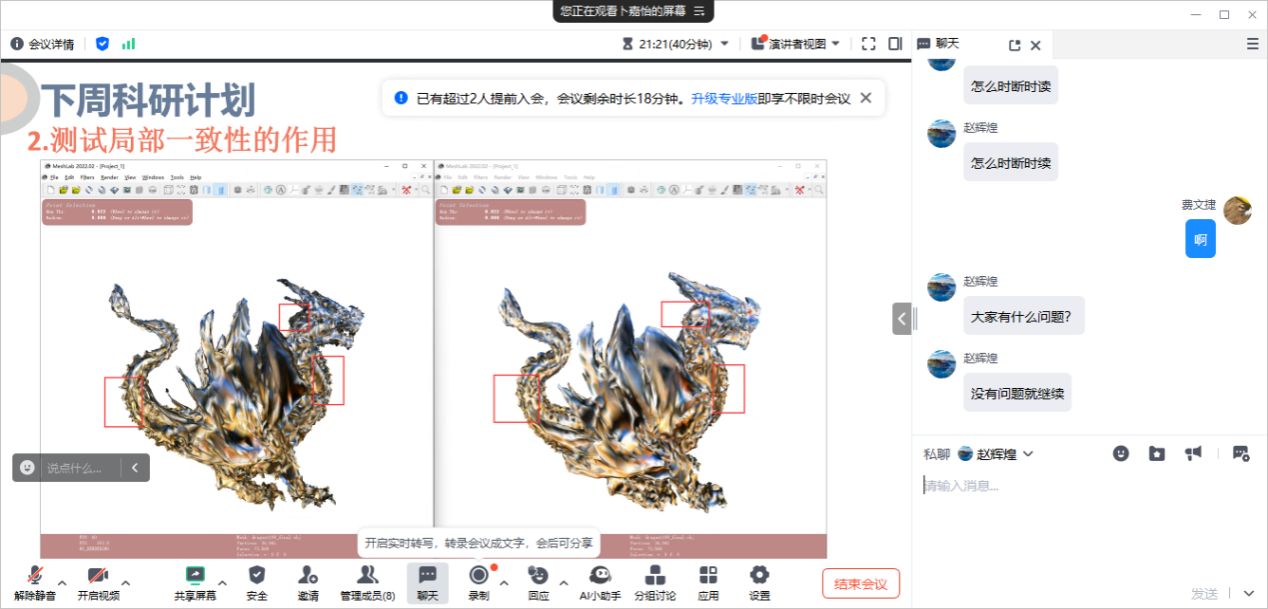Open the emoji picker in chat toolbar
Screen dimensions: 1268x609
1121,453
